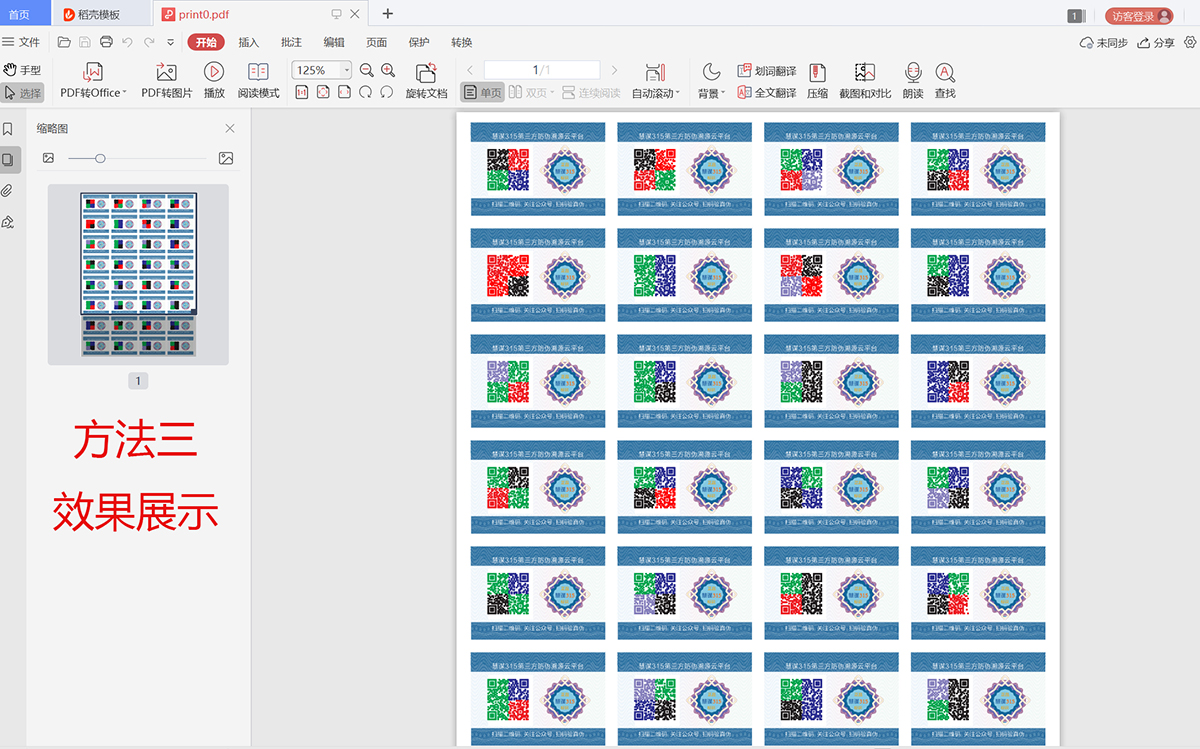
Task: Click the 分享 share button
Action: coord(1156,43)
